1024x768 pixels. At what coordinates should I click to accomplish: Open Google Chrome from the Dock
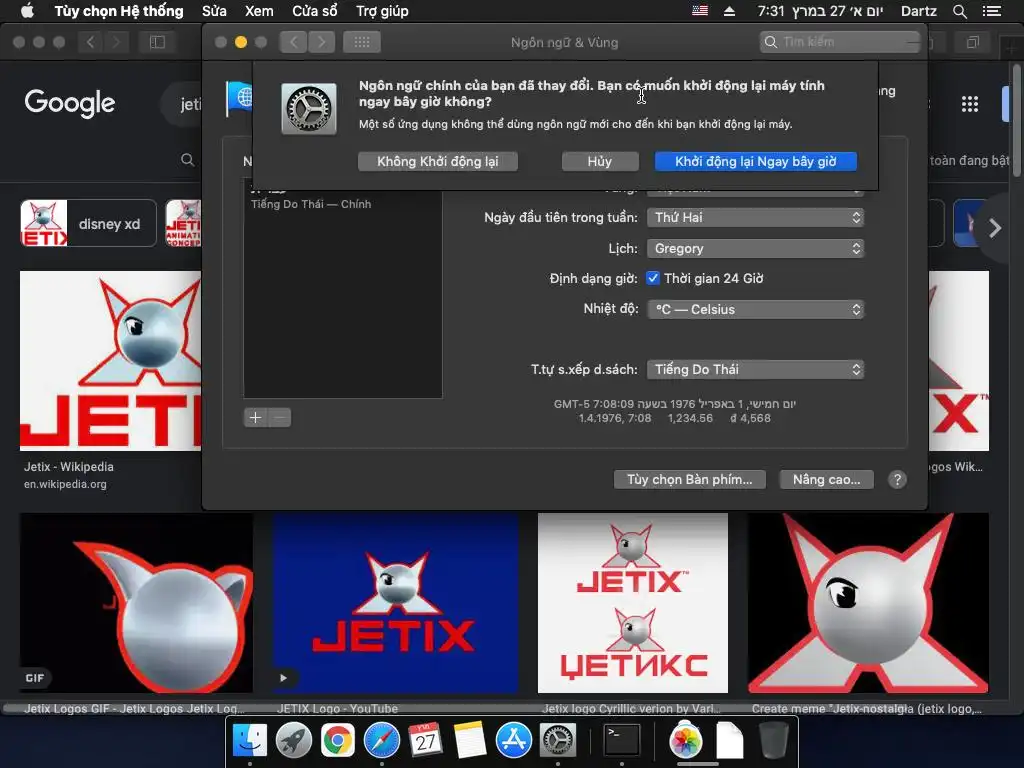pyautogui.click(x=338, y=741)
